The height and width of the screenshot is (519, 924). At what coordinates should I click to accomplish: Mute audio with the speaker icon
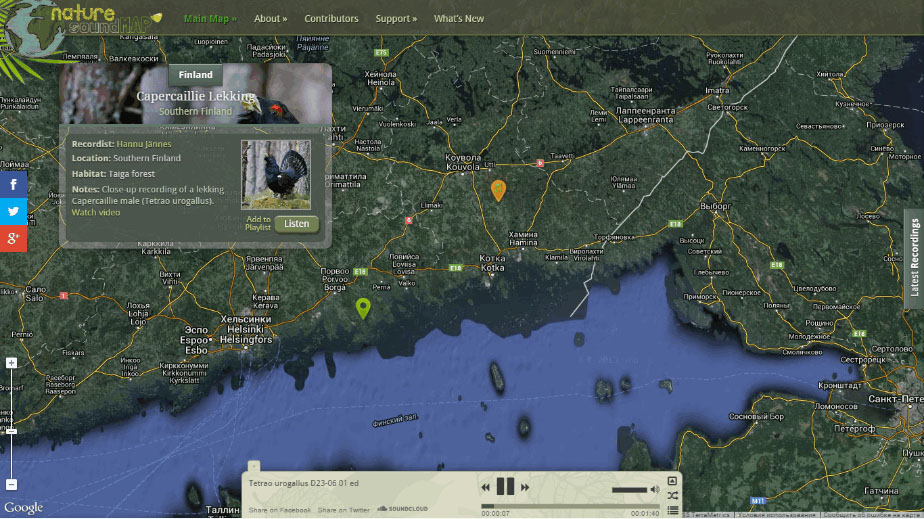pos(655,490)
